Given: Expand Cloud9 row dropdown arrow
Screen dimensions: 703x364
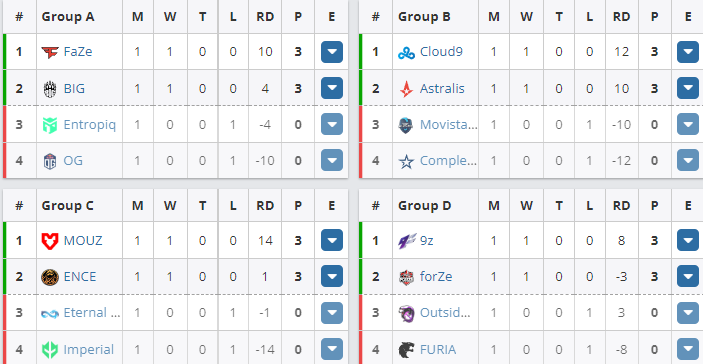Looking at the screenshot, I should pyautogui.click(x=688, y=52).
